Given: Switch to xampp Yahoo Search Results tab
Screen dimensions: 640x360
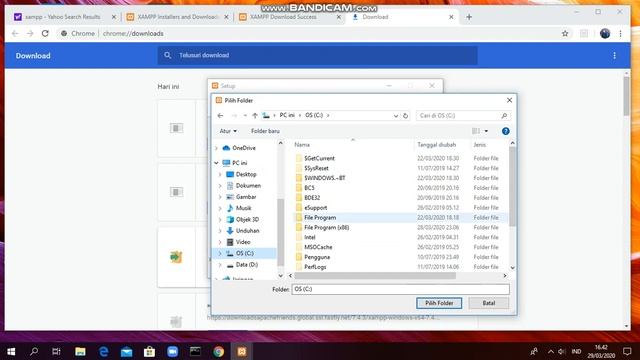Looking at the screenshot, I should point(64,17).
